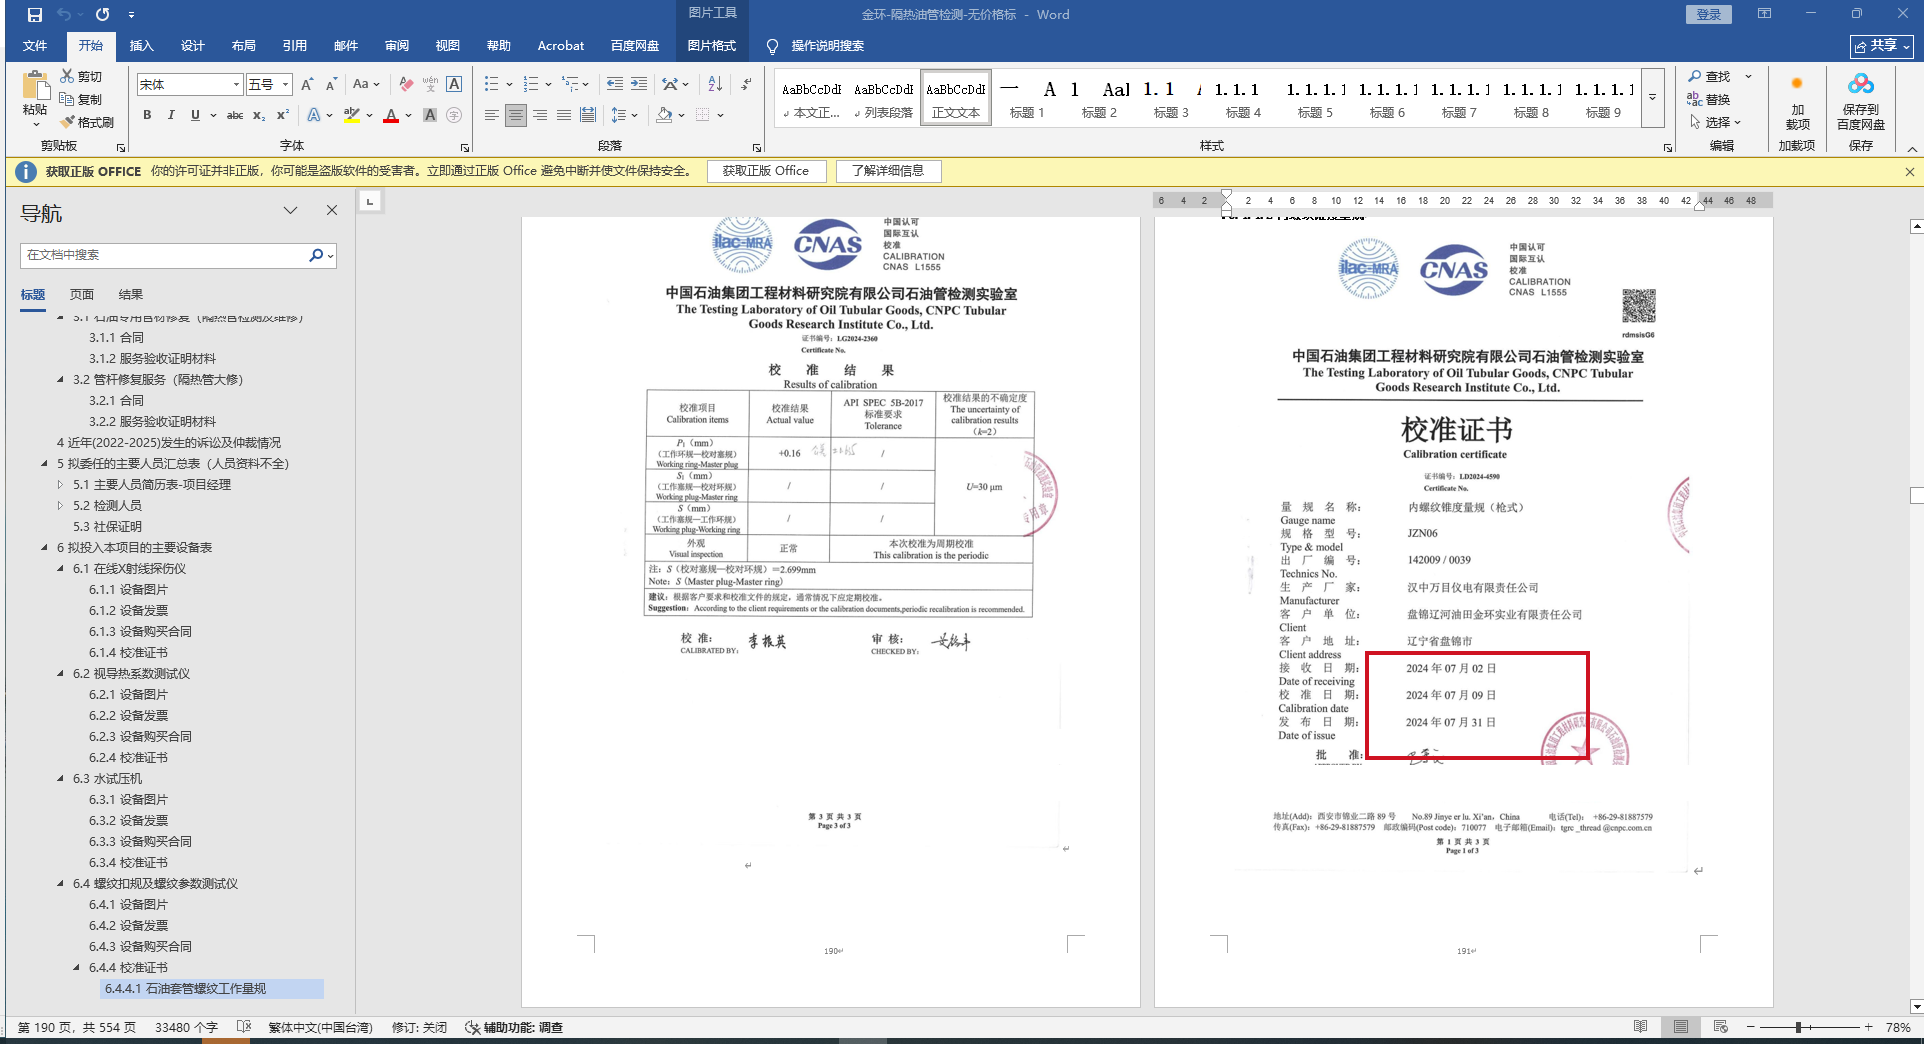Open the 图片格式 ribbon tab
The width and height of the screenshot is (1924, 1044).
pyautogui.click(x=711, y=46)
